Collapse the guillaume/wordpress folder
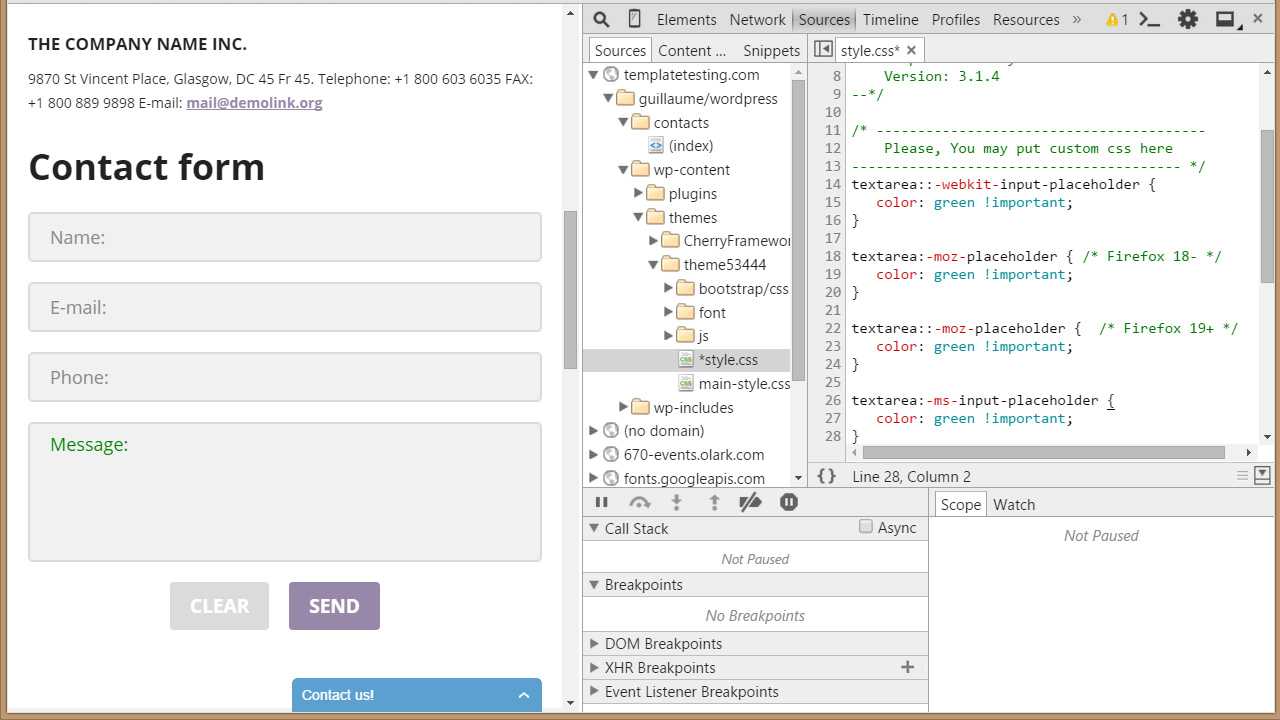The image size is (1280, 720). (608, 99)
